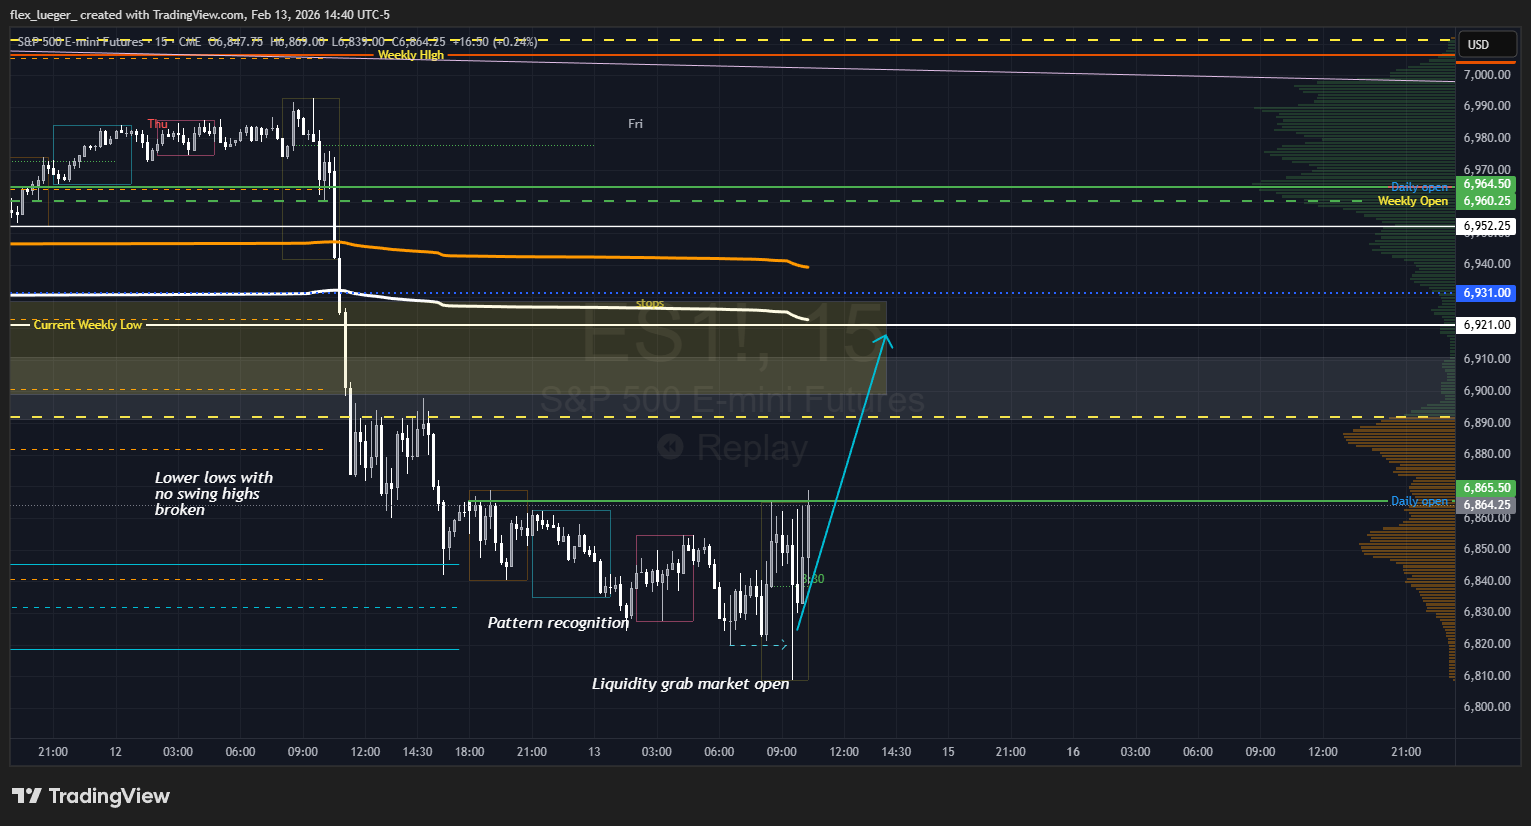The image size is (1531, 826).
Task: Click the blue 6,931.00 price label
Action: 1486,293
